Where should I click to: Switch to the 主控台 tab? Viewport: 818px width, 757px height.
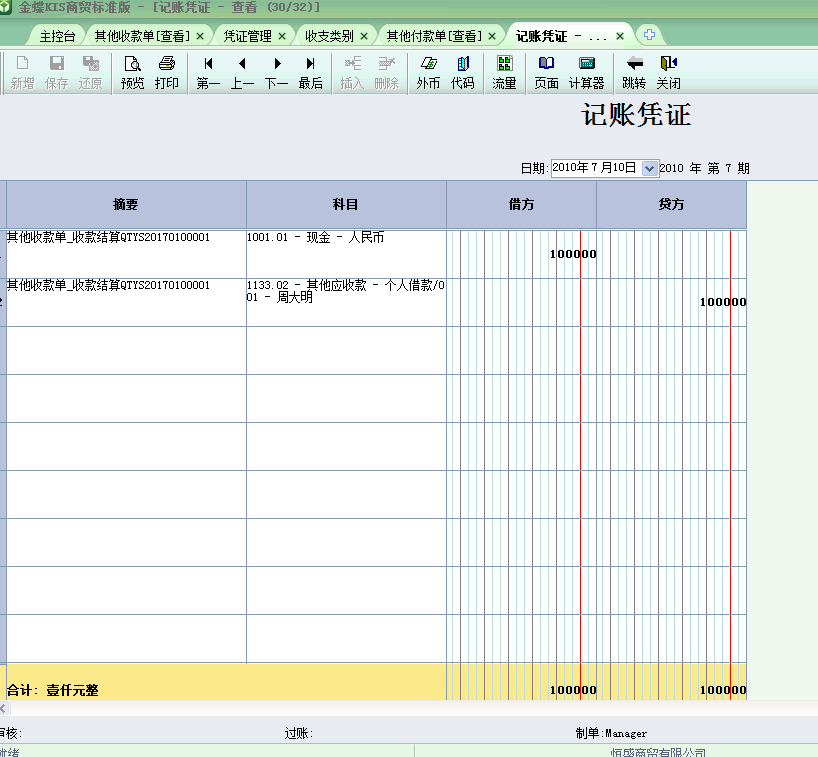[57, 36]
